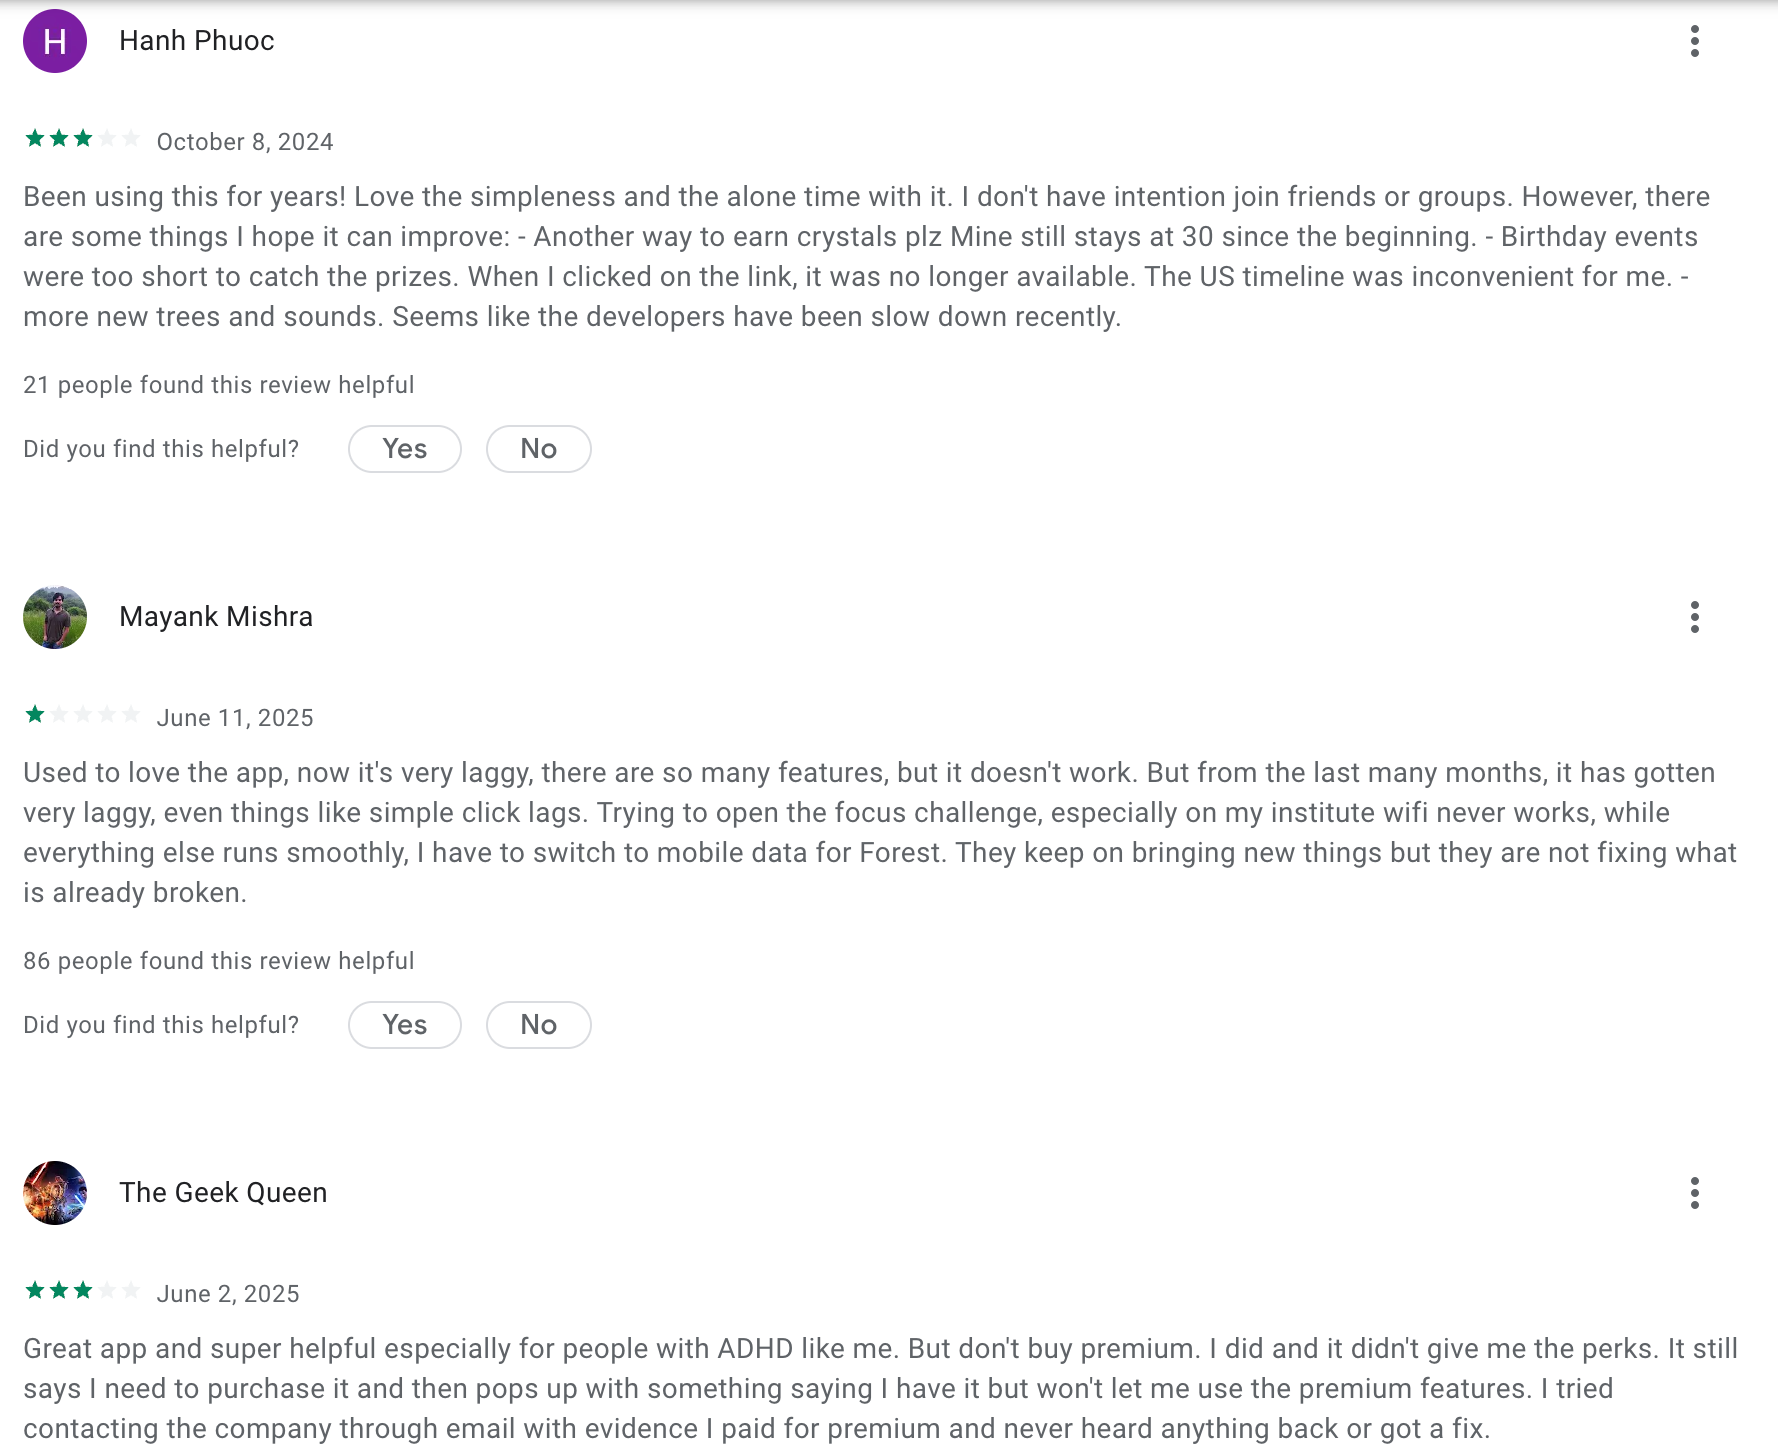
Task: Open options menu for Hanh Phuoc's review
Action: coord(1694,41)
